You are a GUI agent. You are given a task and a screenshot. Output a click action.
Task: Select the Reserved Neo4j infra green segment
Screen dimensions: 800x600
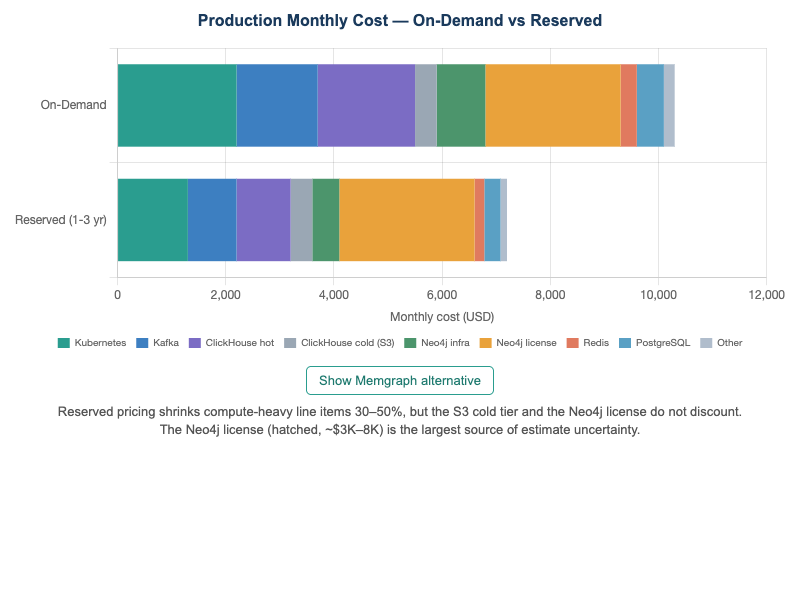[x=326, y=220]
